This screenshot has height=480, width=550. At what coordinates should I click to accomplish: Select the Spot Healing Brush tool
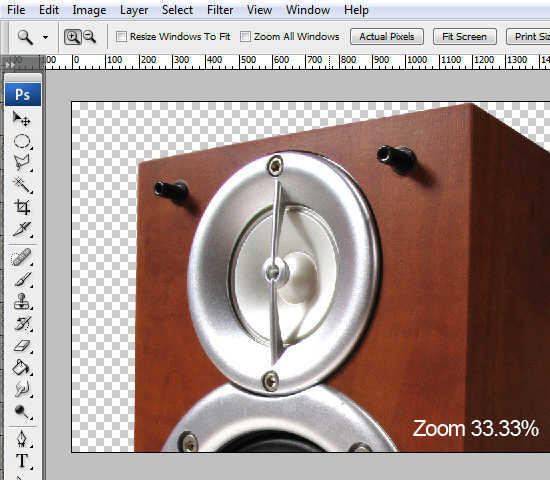click(22, 258)
